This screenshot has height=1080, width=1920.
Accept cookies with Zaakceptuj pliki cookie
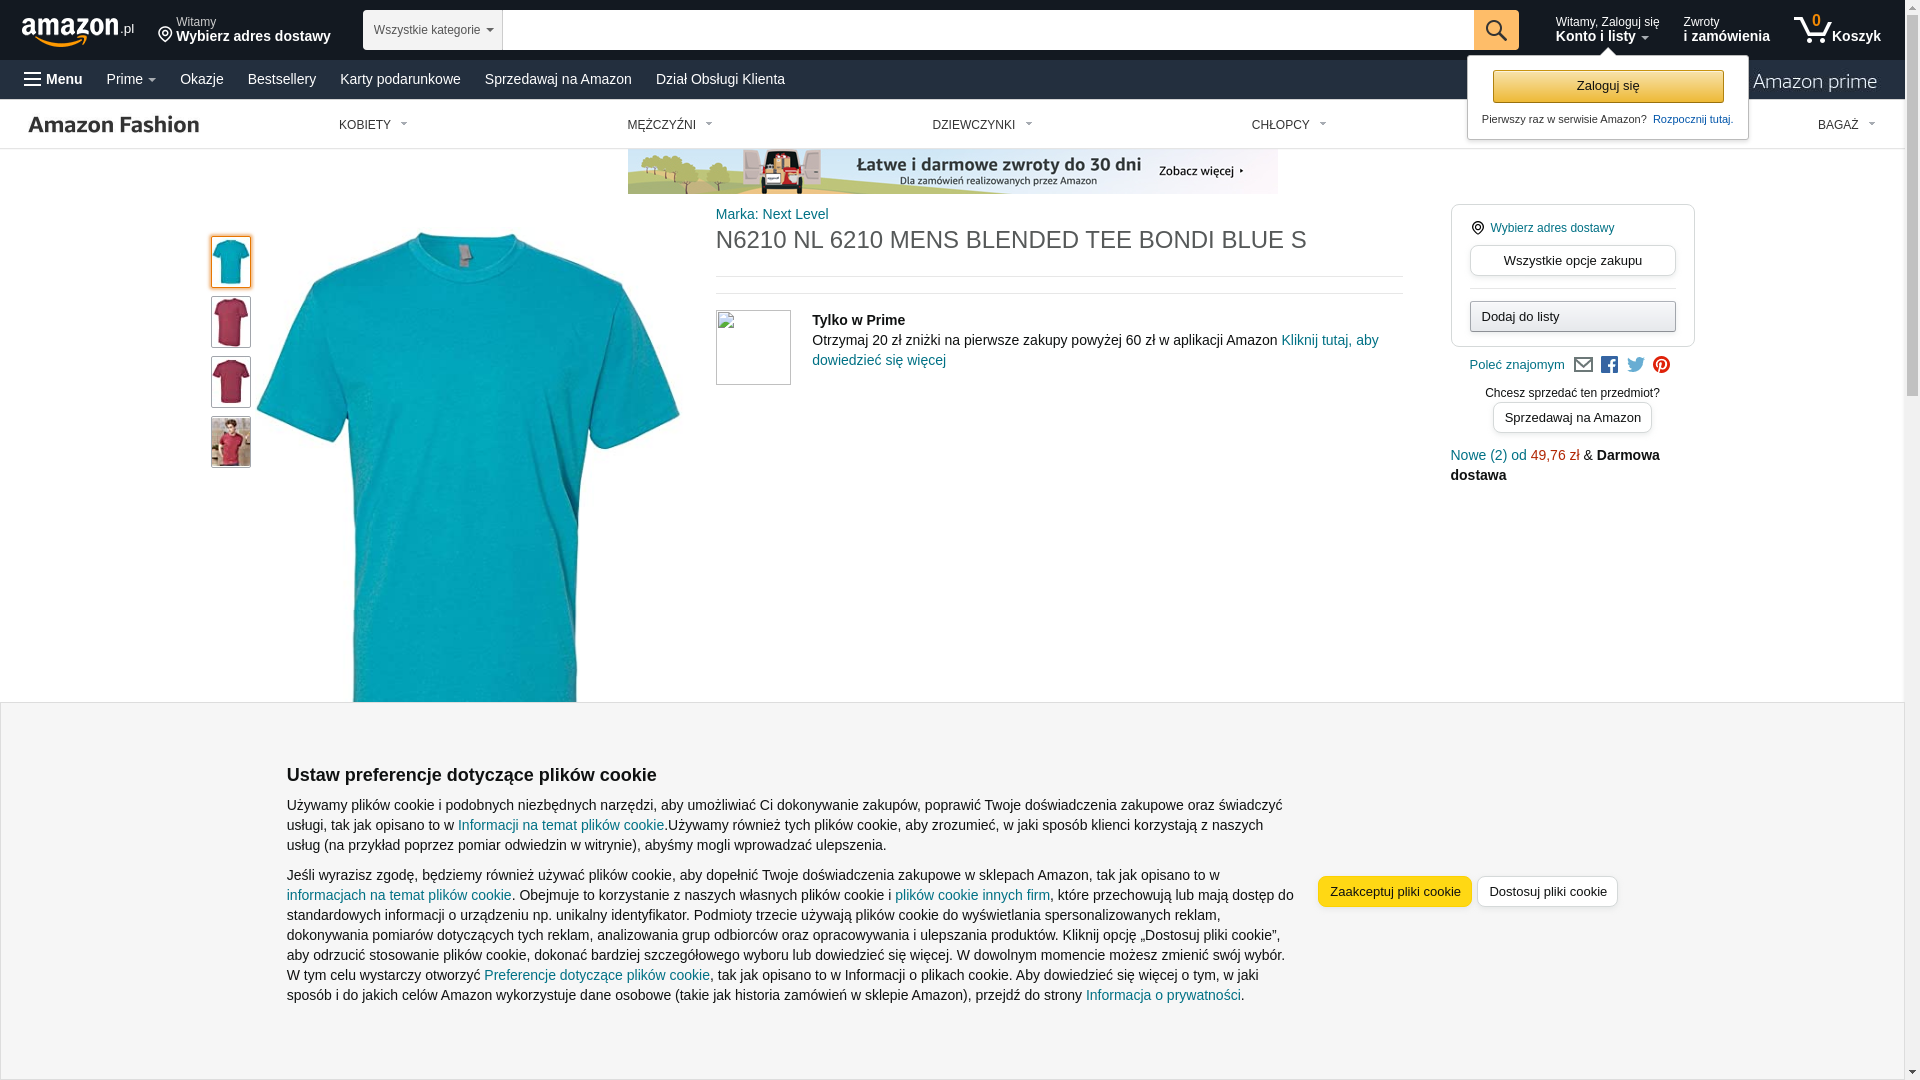(1394, 892)
